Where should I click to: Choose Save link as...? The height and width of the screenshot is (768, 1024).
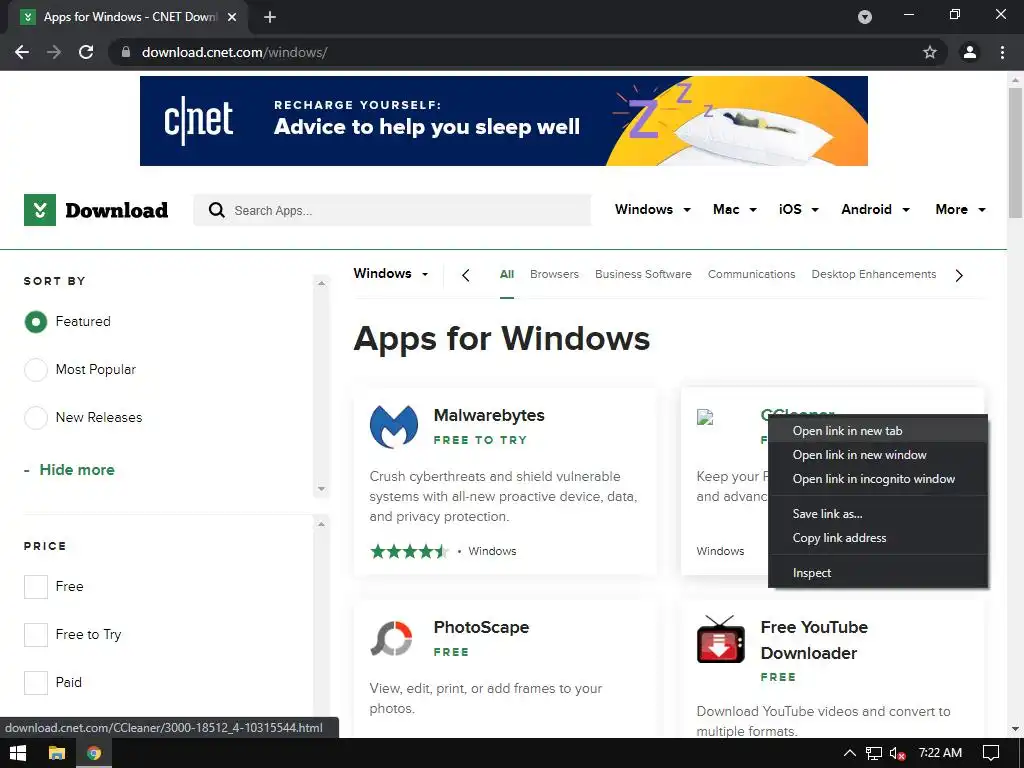click(x=878, y=514)
